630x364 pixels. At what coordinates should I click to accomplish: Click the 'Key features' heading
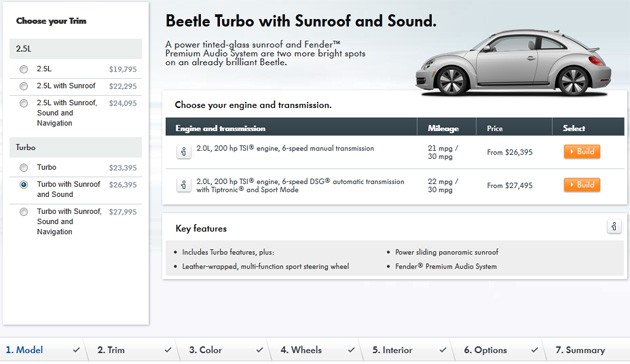[201, 229]
